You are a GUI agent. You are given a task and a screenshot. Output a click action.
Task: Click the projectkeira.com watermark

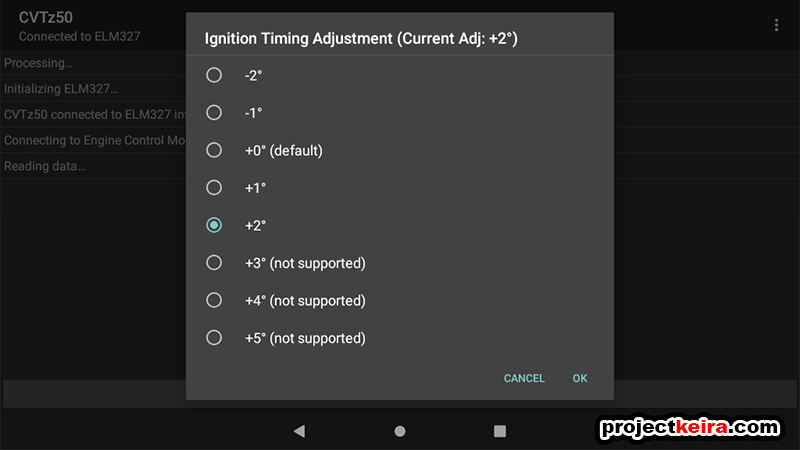(690, 428)
